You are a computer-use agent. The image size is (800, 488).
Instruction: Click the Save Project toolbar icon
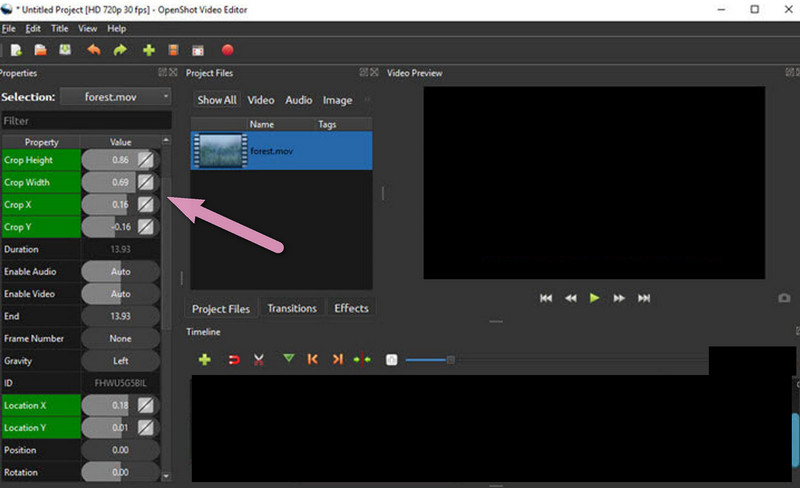tap(65, 50)
